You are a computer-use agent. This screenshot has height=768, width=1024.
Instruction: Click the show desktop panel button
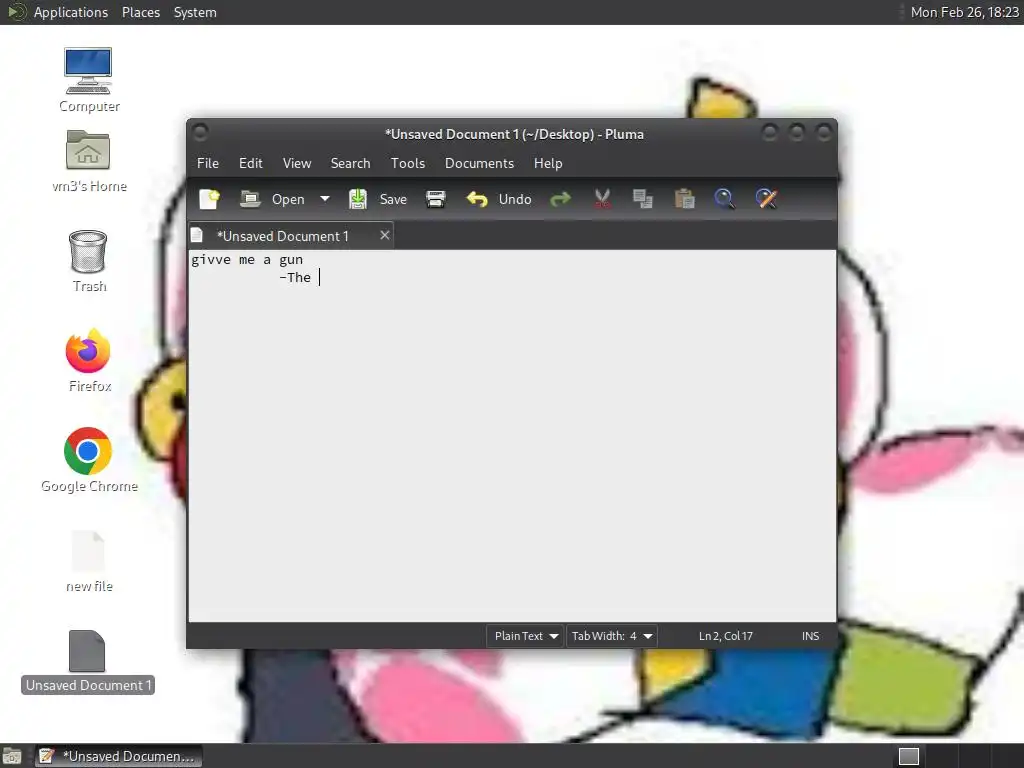(x=12, y=756)
